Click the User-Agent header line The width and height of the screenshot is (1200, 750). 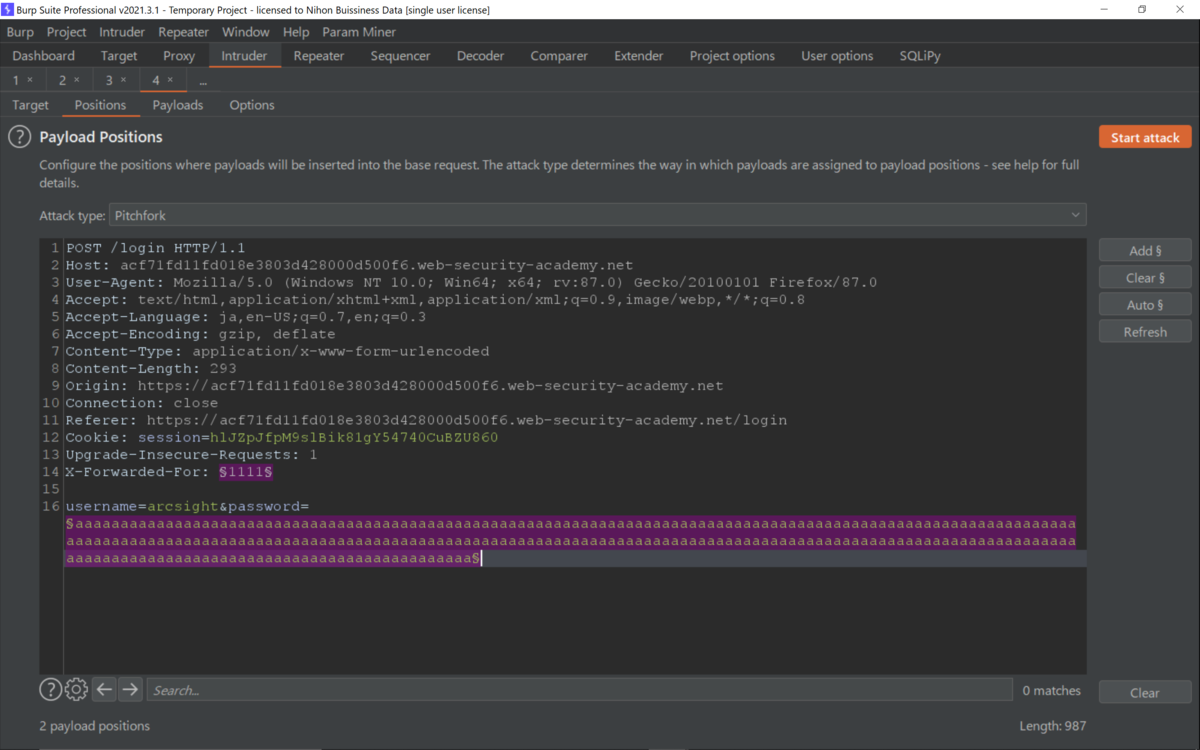coord(471,282)
